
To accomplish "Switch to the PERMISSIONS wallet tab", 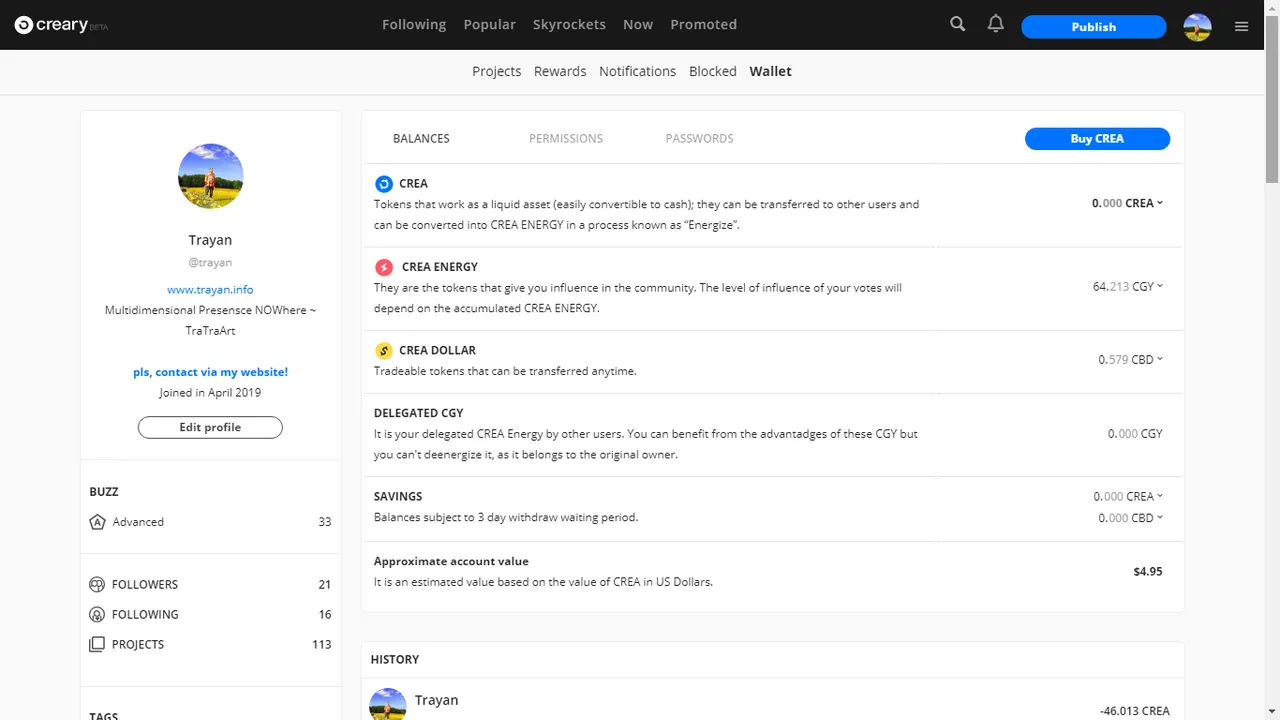I will point(566,138).
